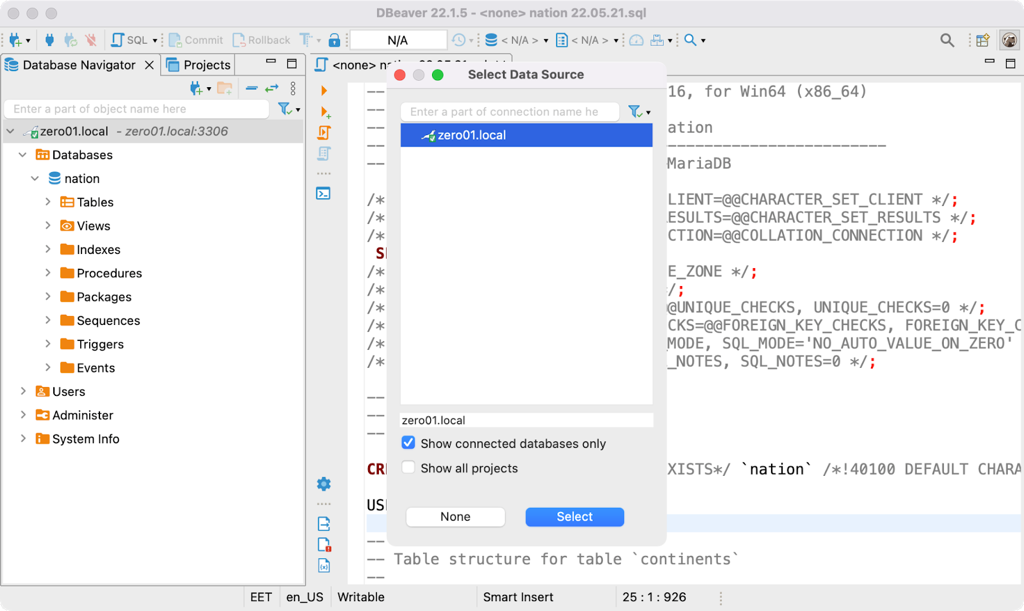The height and width of the screenshot is (611, 1024).
Task: Select the Database Navigator tab
Action: (78, 65)
